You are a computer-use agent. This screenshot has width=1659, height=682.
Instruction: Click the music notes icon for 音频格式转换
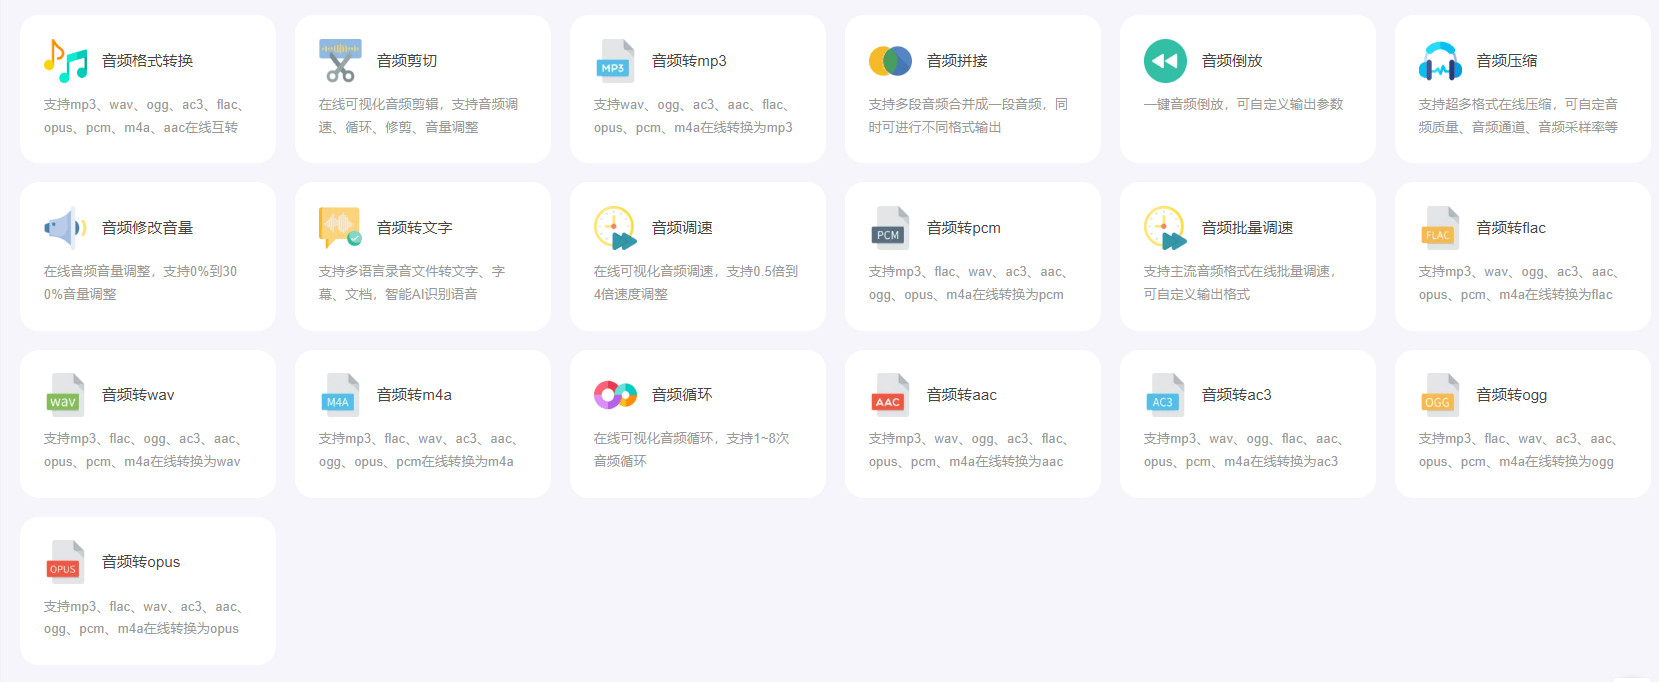coord(65,61)
